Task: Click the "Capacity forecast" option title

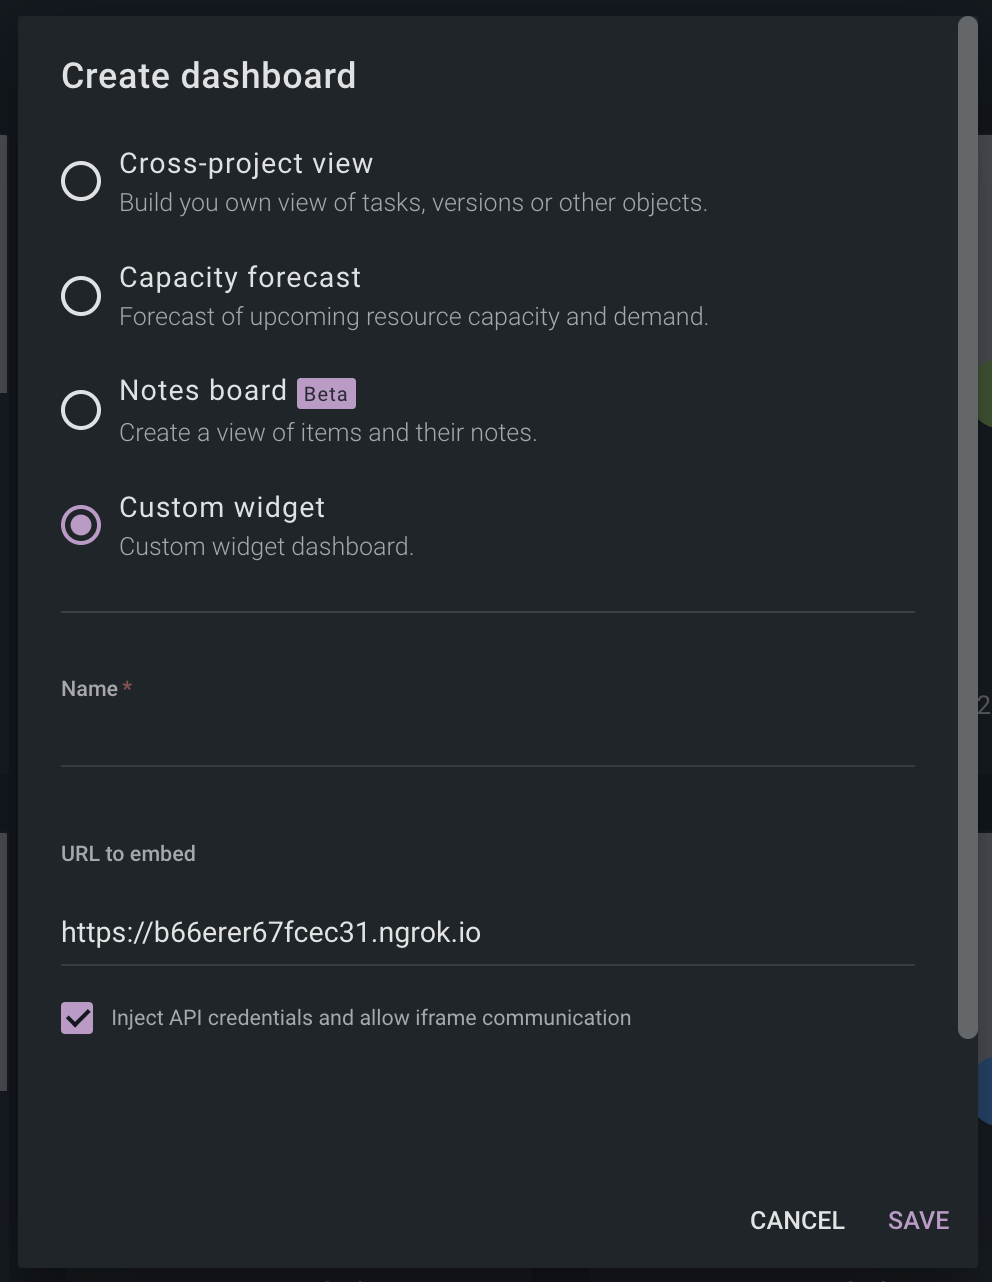Action: click(x=240, y=277)
